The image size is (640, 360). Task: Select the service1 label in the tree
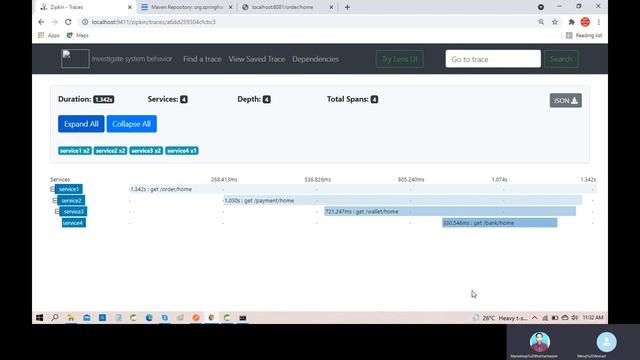69,189
